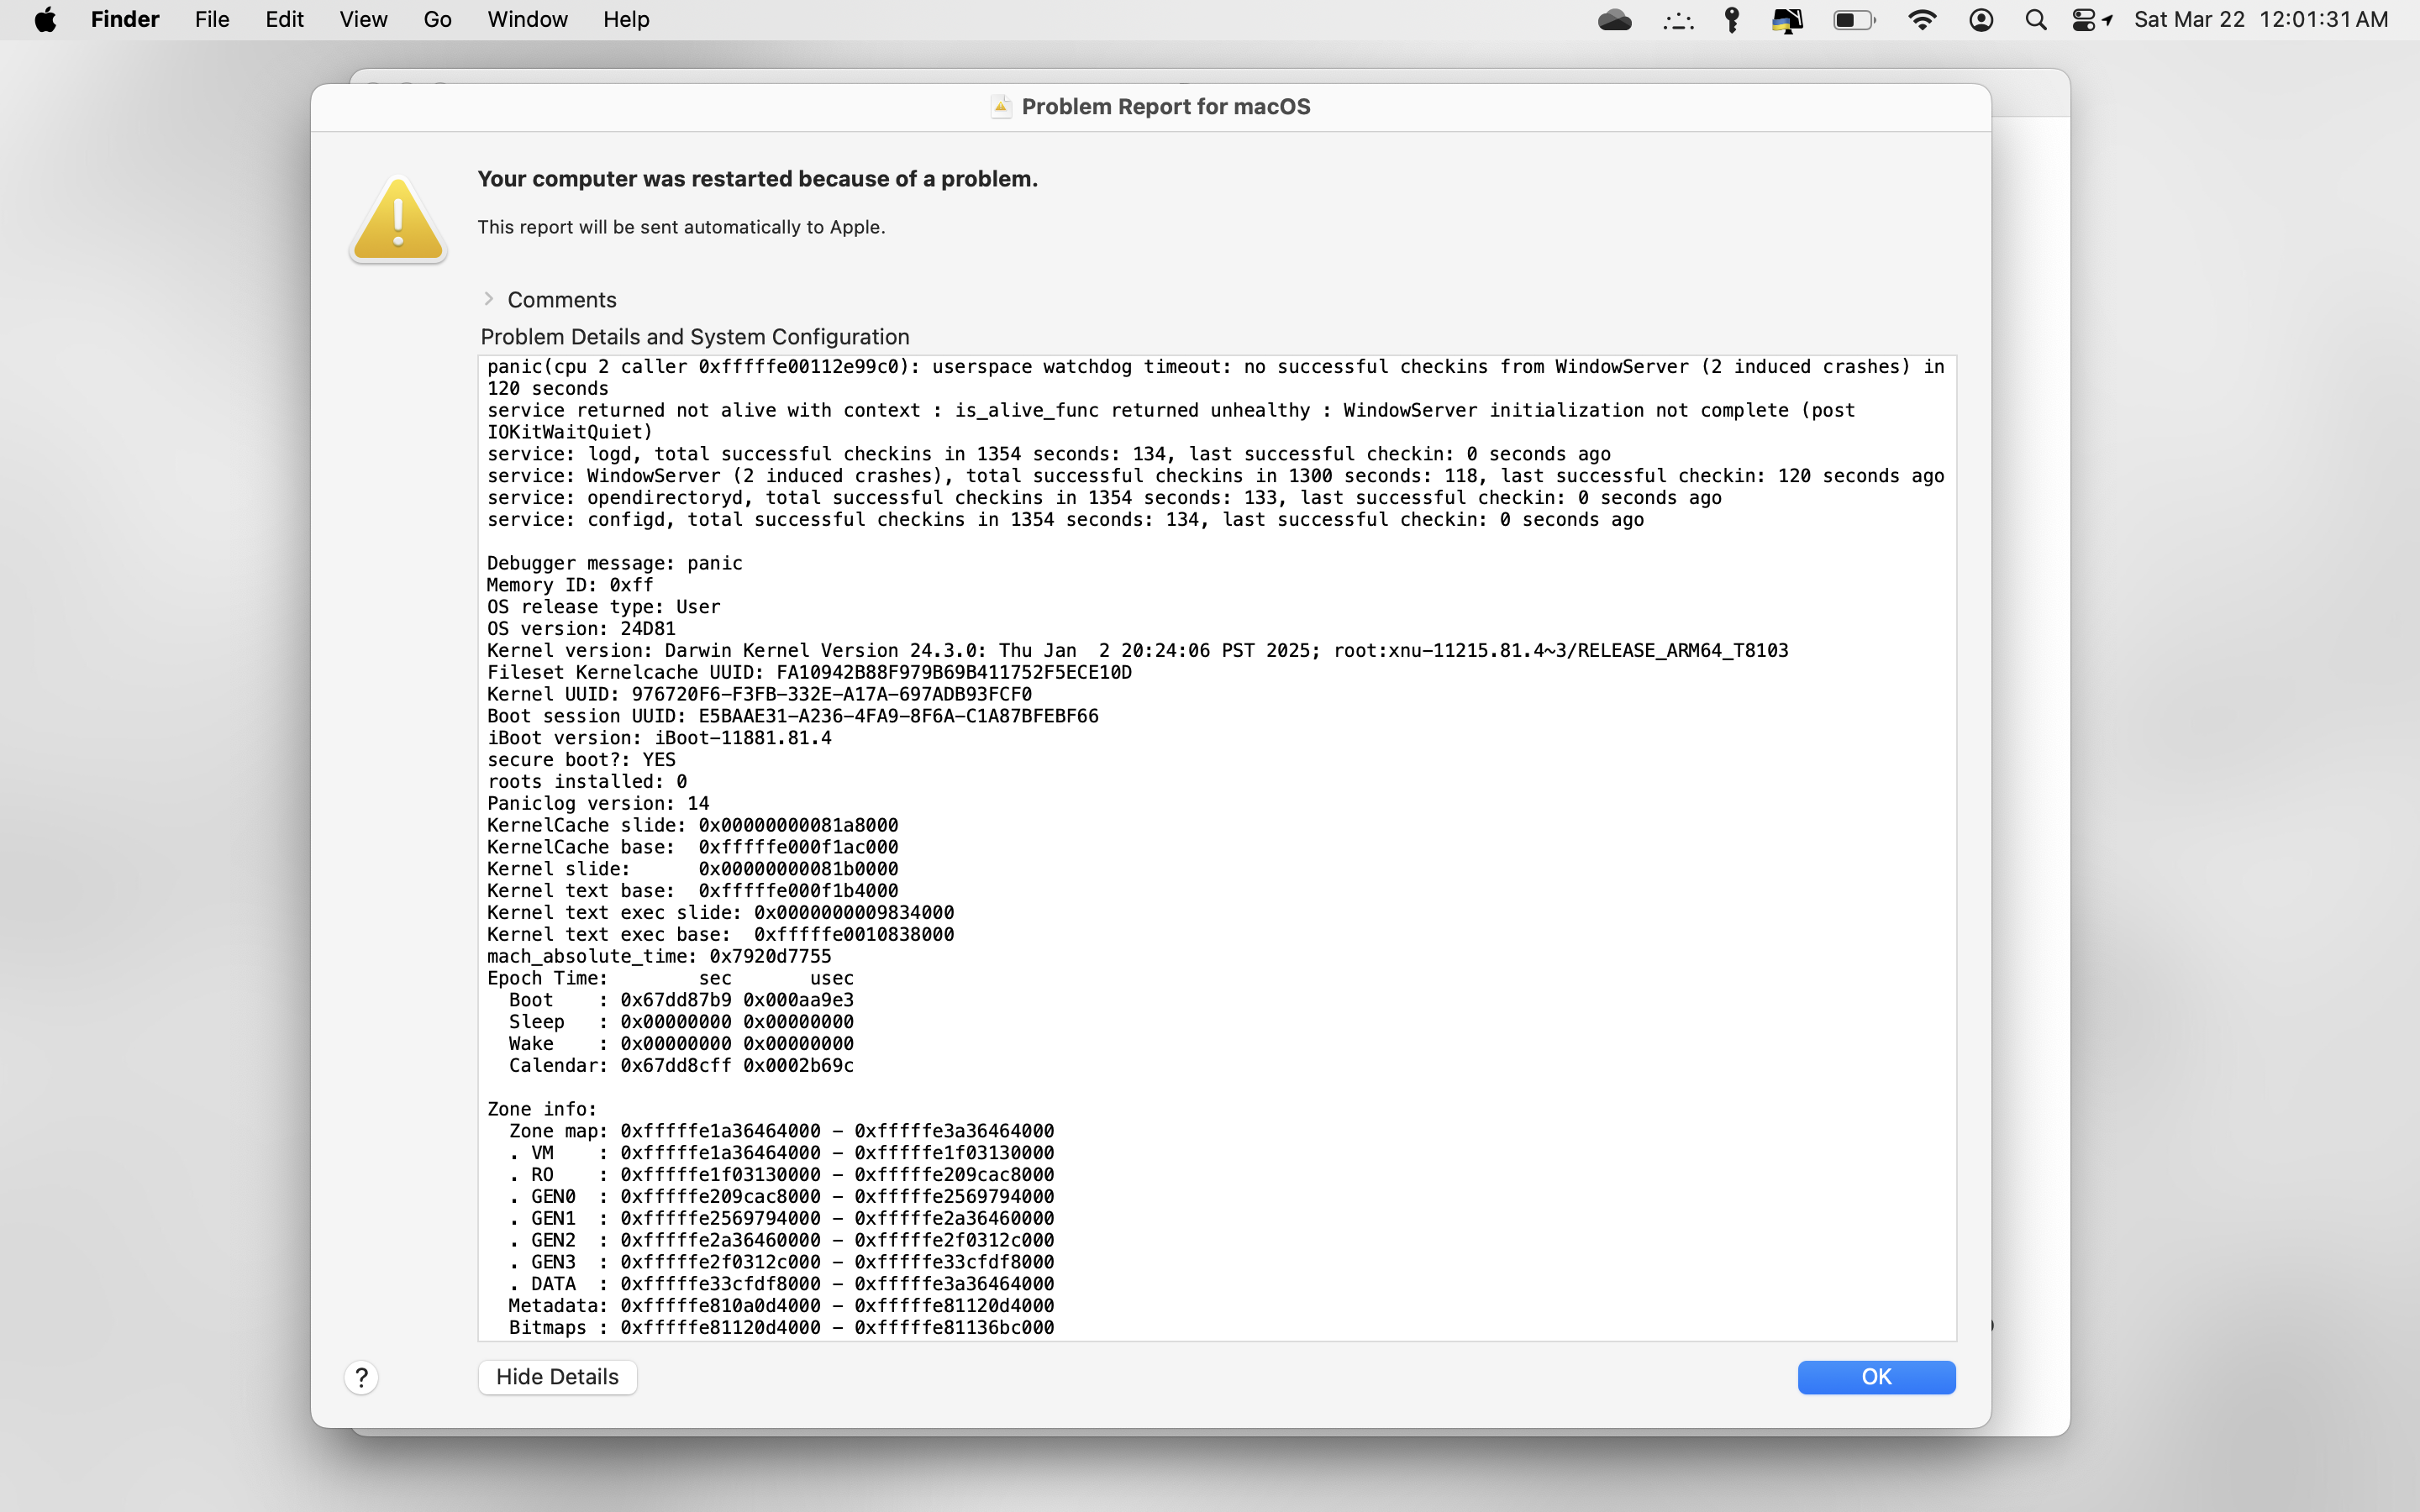Open the Go menu

pyautogui.click(x=437, y=20)
